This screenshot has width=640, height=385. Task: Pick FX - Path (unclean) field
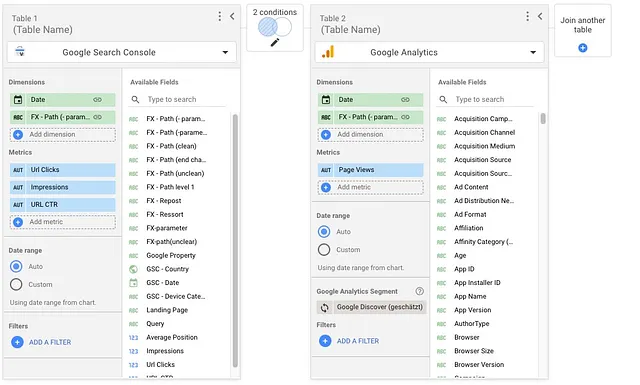[x=175, y=174]
